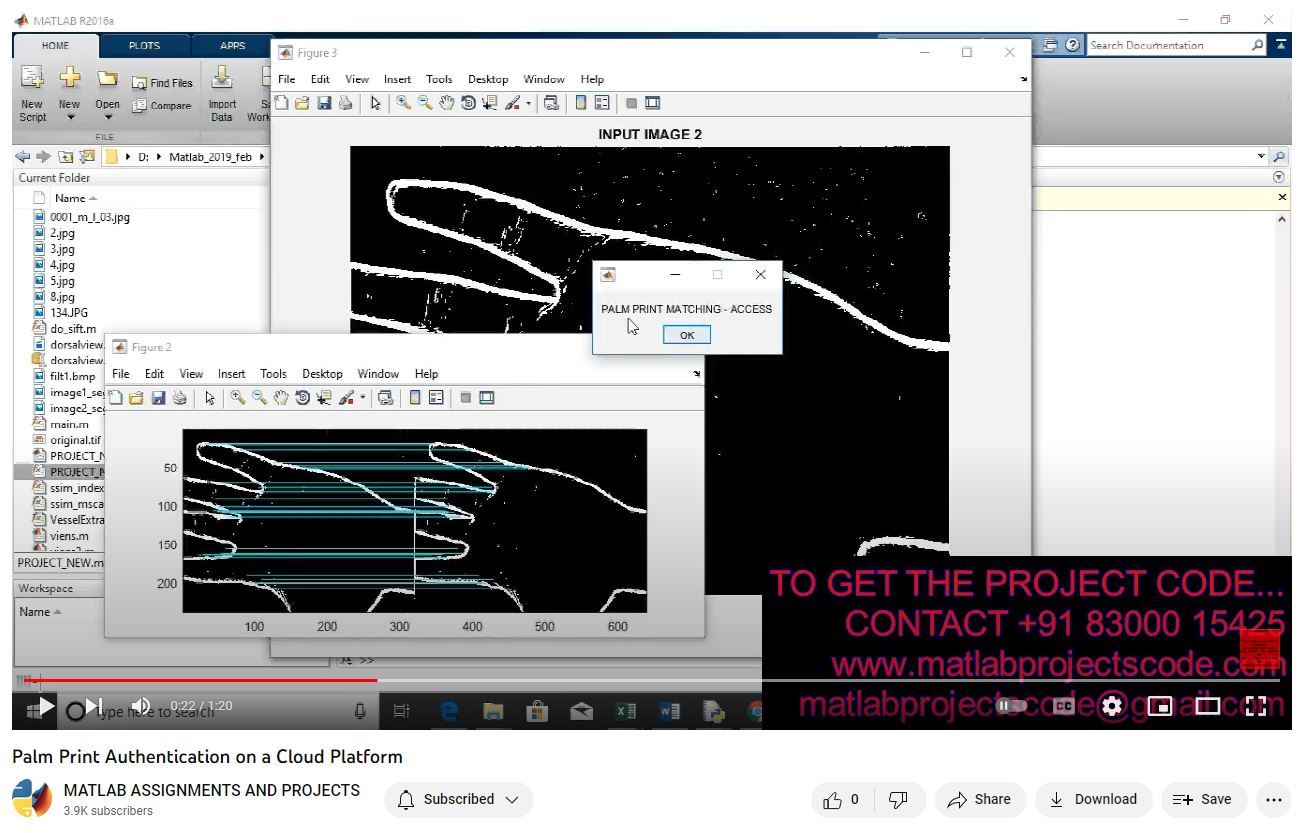
Task: Switch to the PLOTS tab in MATLAB
Action: click(144, 46)
